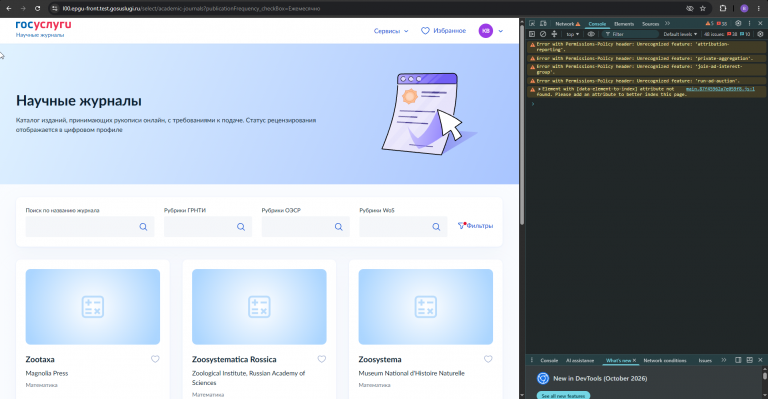Screen dimensions: 768x399
Task: Click search icon in journal name field
Action: (x=143, y=227)
